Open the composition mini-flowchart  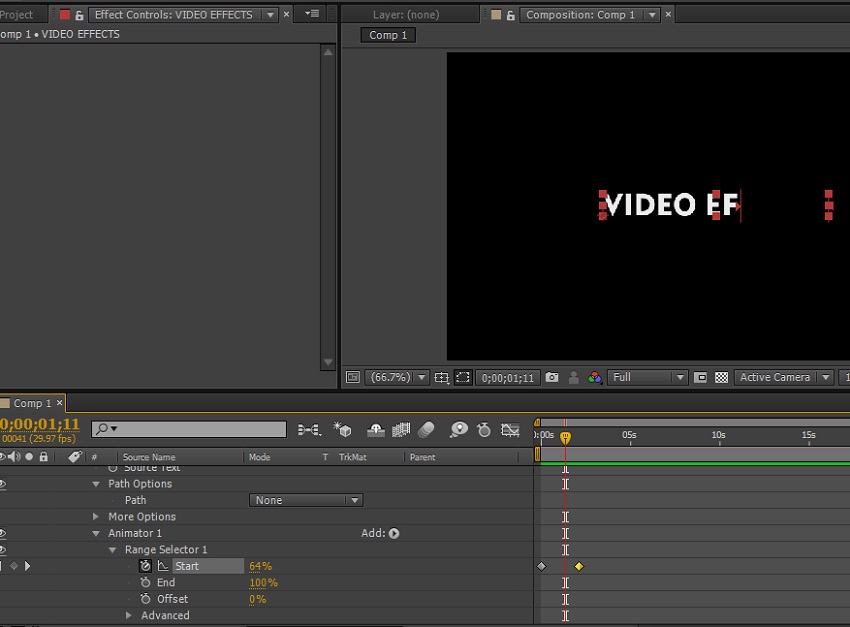309,430
